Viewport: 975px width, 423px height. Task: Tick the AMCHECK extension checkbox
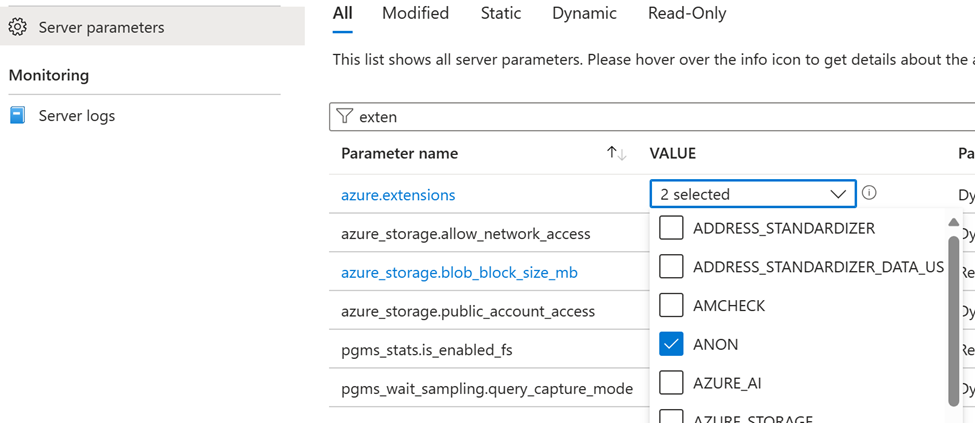[672, 305]
